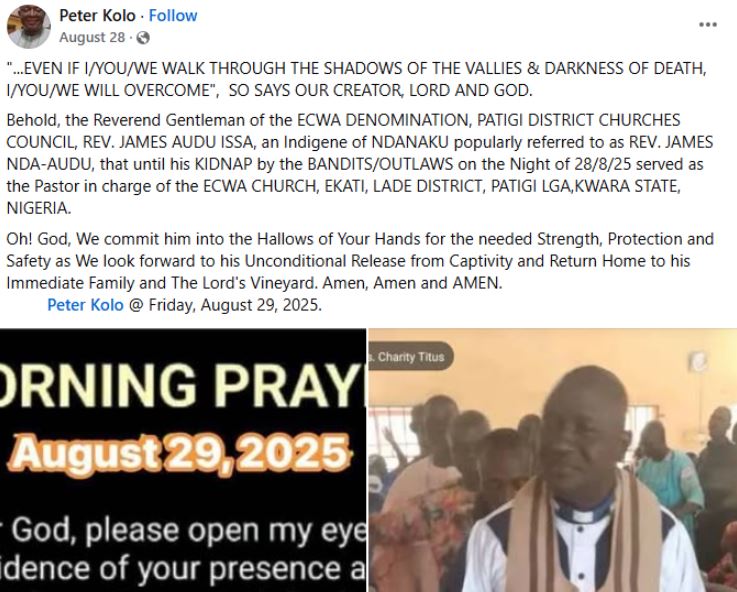The height and width of the screenshot is (592, 737).
Task: Click the reverend's white clerical collar
Action: click(583, 510)
